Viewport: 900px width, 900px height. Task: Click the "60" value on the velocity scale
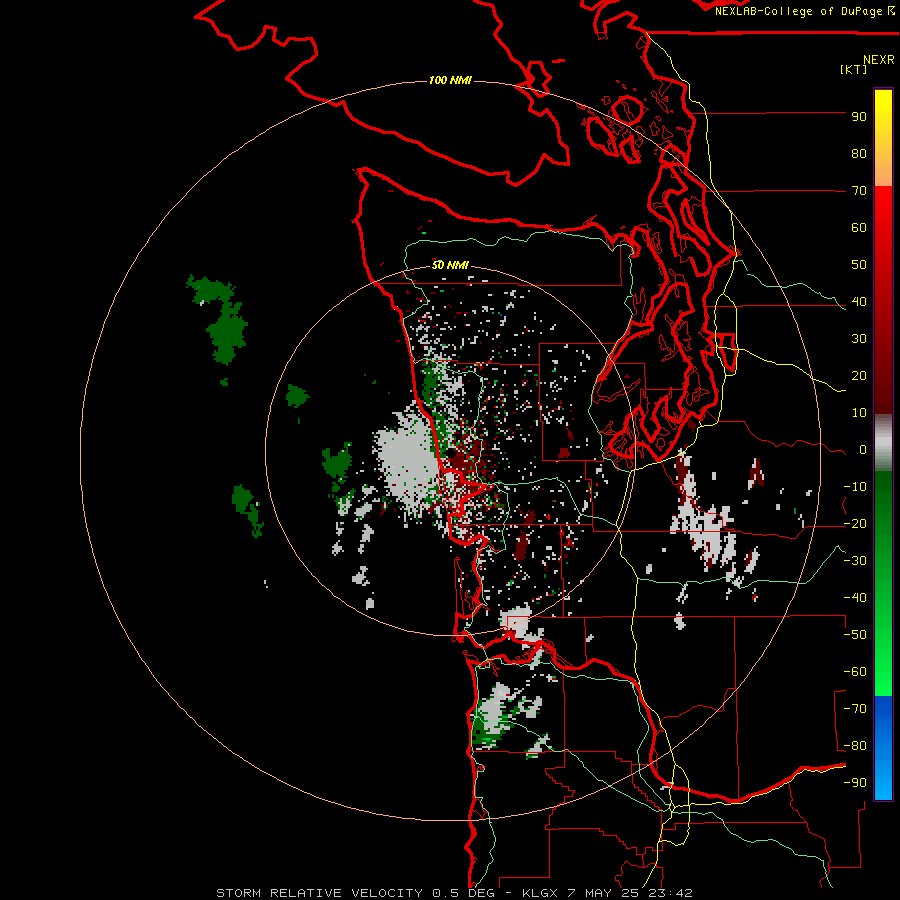(859, 227)
